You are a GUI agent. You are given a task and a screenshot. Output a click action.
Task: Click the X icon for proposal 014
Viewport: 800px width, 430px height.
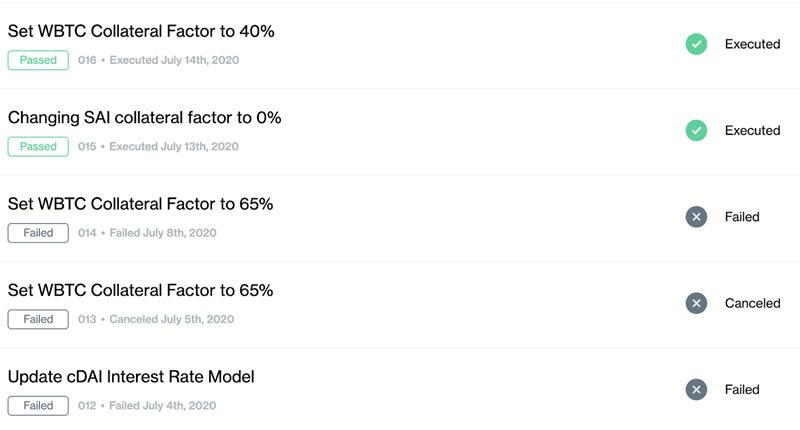696,217
